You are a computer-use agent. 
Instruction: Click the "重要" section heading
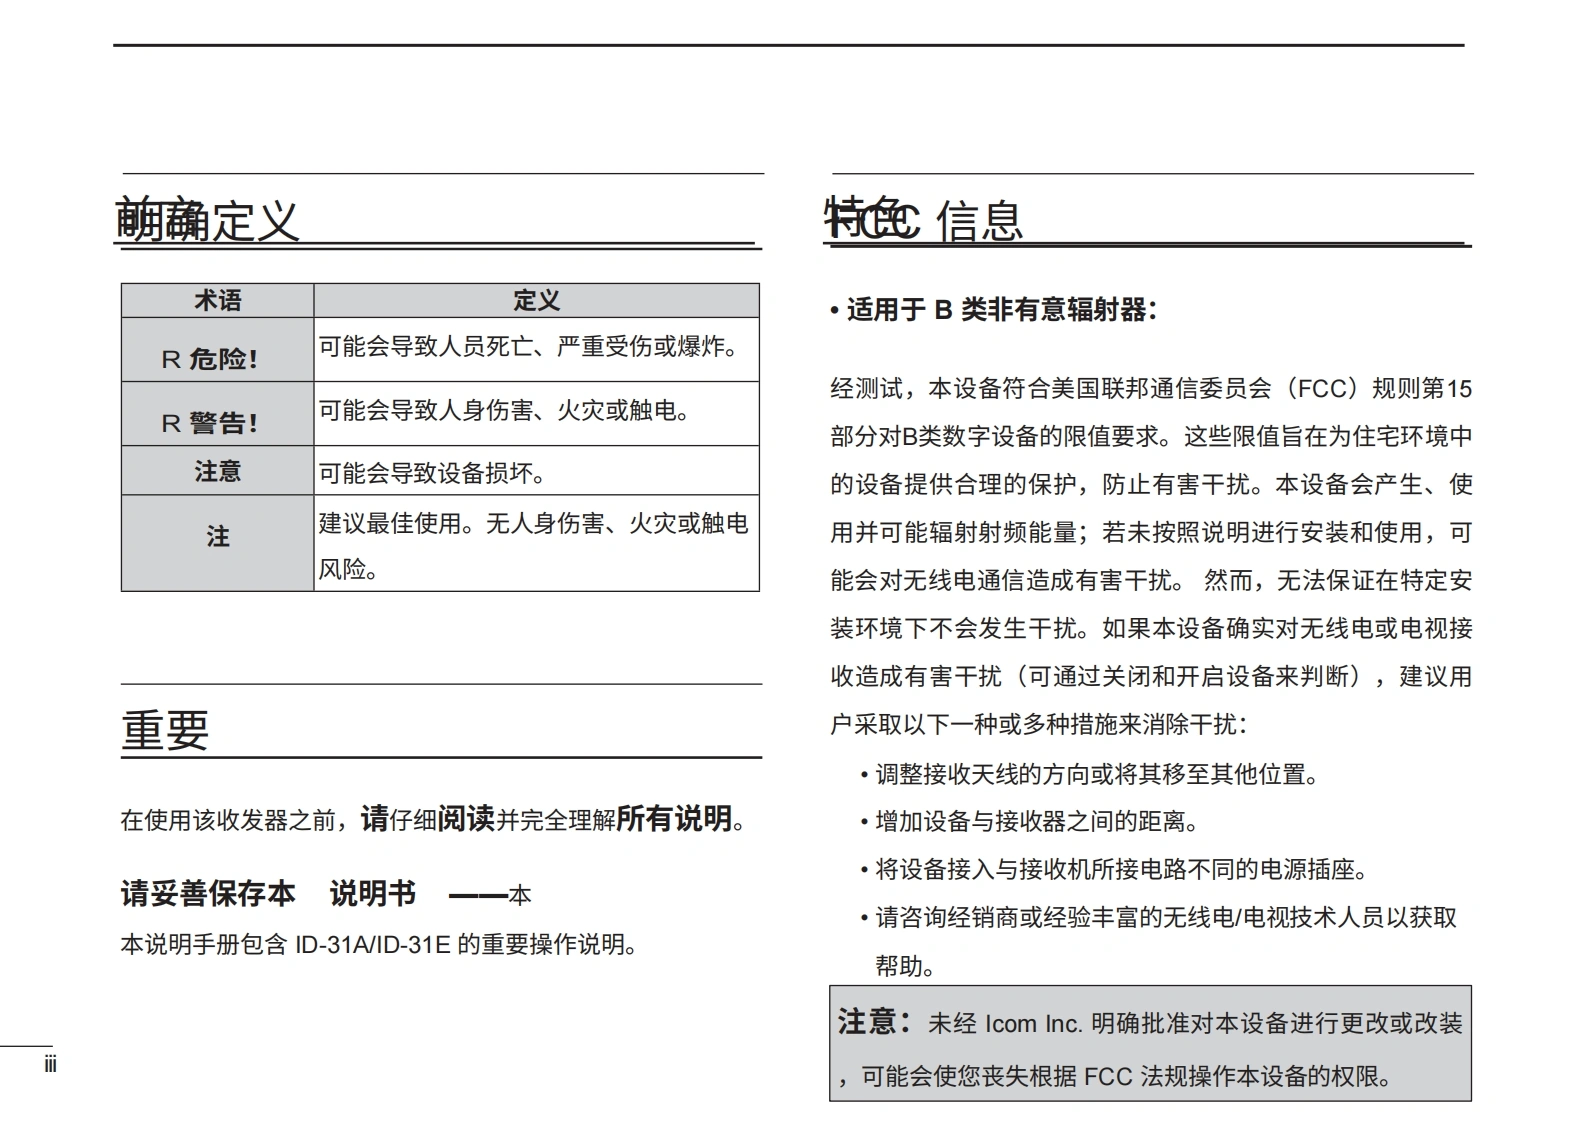coord(165,730)
